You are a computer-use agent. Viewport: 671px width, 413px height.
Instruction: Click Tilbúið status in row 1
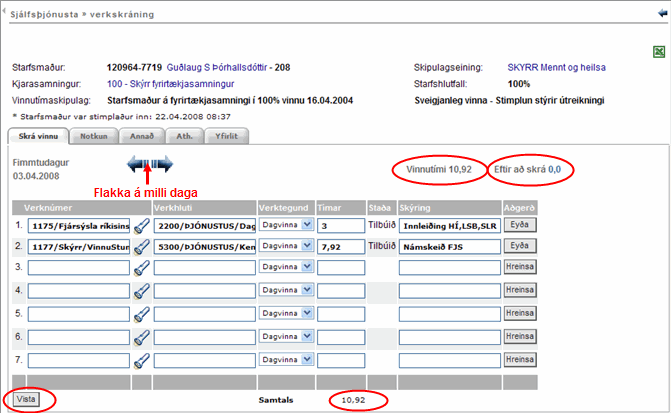[x=382, y=225]
